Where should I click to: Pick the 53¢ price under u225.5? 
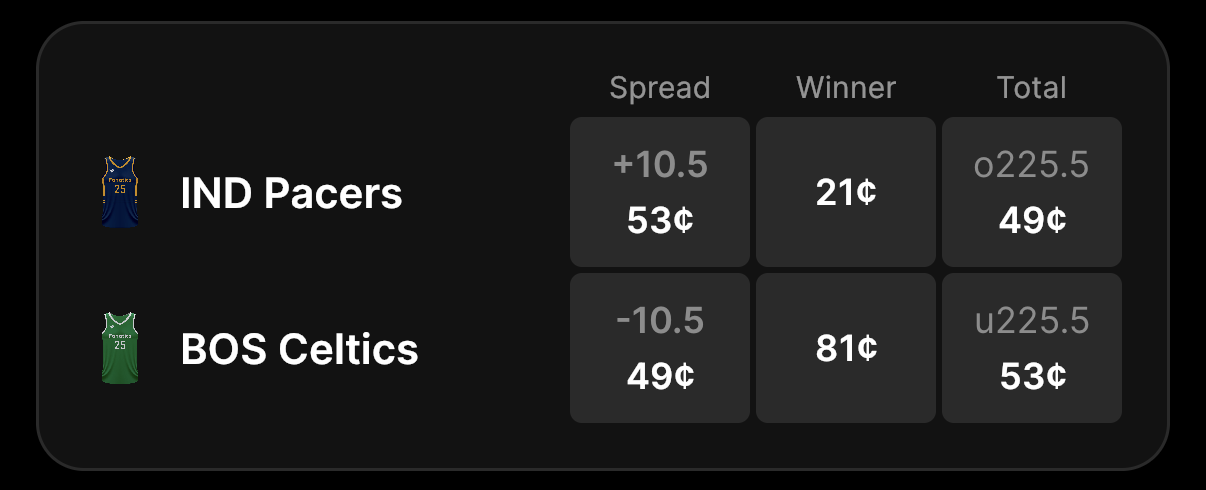point(1032,376)
